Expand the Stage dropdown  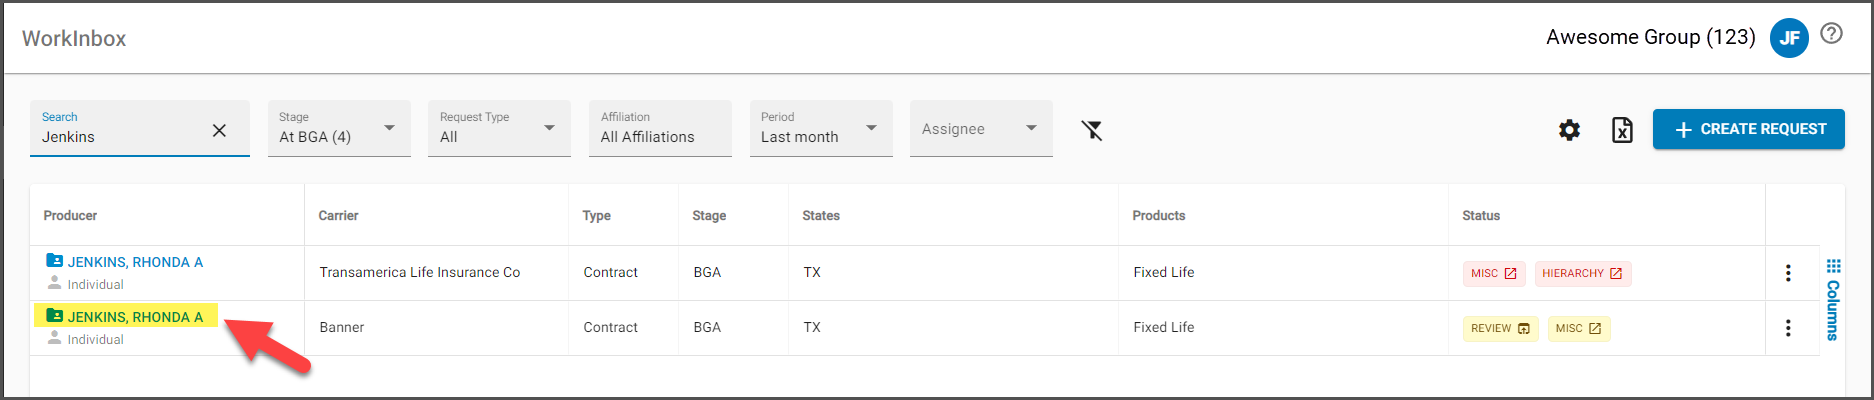pyautogui.click(x=339, y=128)
